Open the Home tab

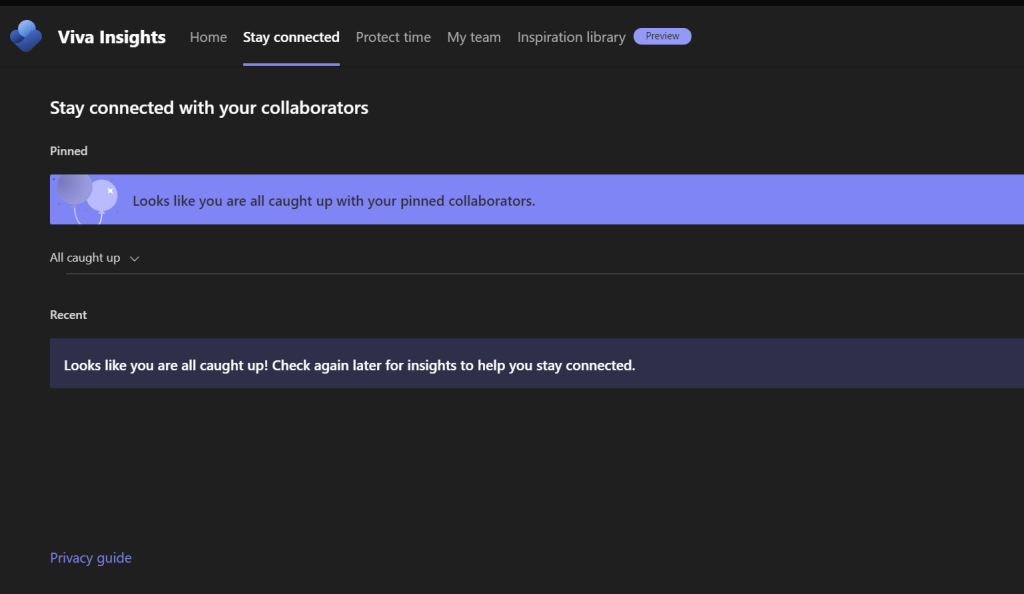pyautogui.click(x=208, y=37)
